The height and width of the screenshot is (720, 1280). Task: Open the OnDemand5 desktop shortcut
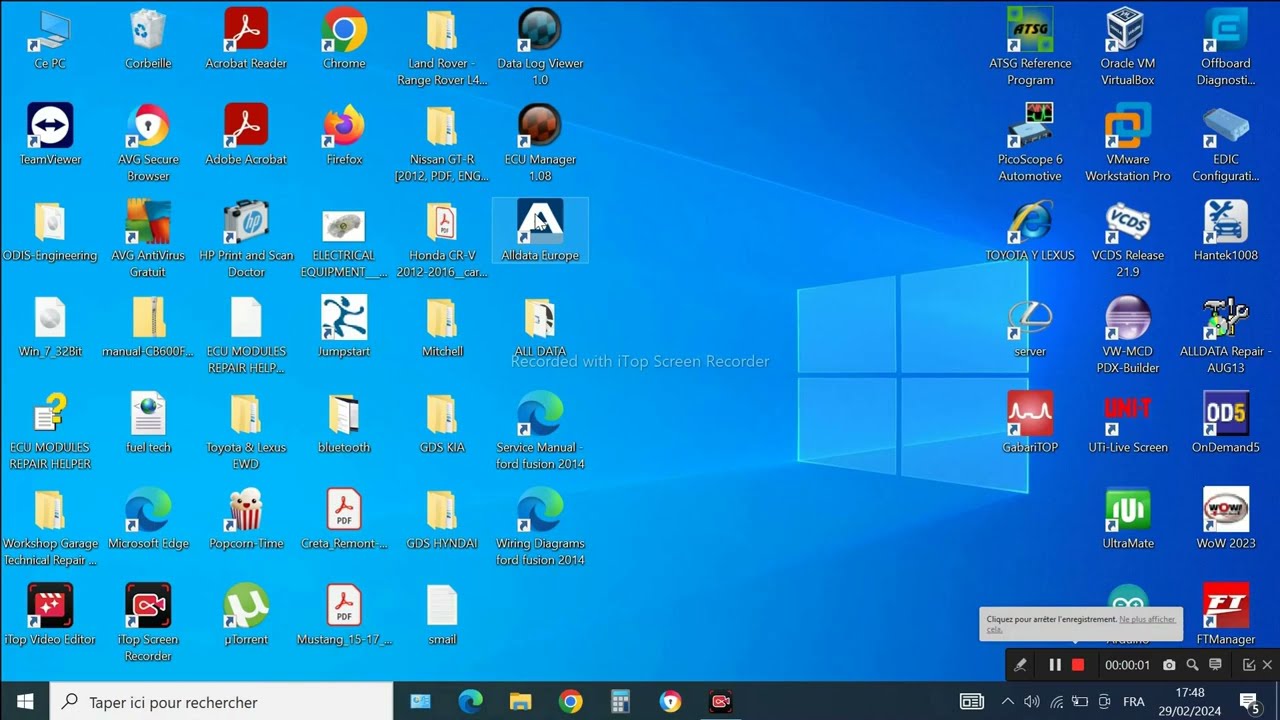tap(1226, 423)
